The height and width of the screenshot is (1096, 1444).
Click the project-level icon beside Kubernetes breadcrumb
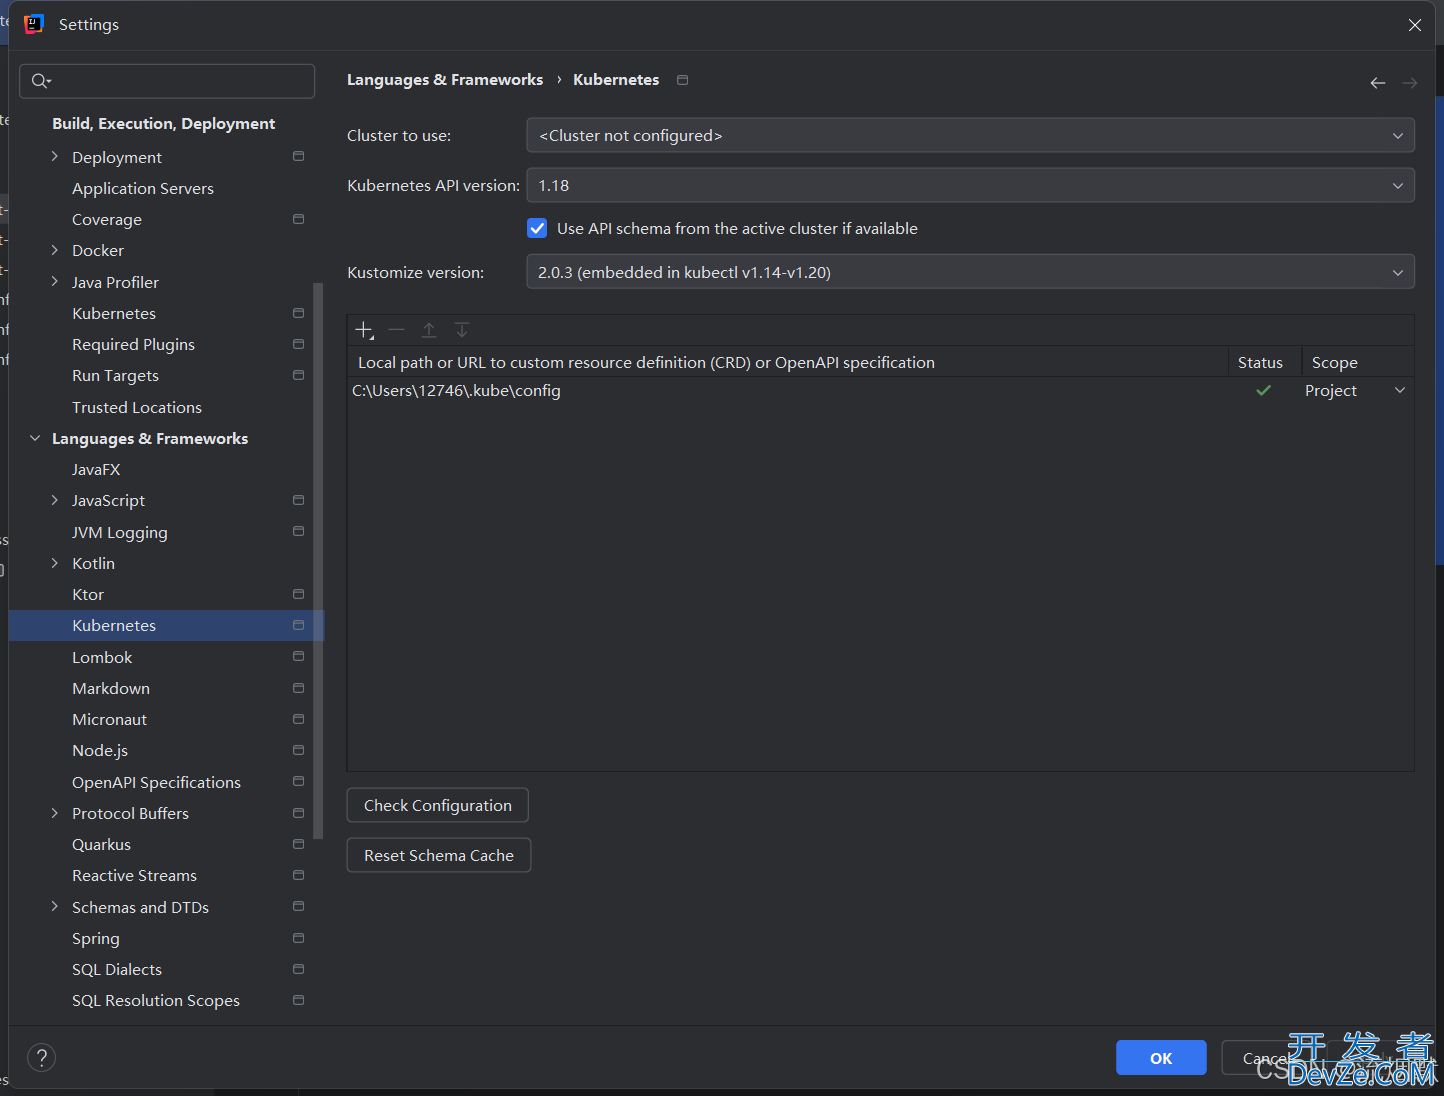(683, 80)
